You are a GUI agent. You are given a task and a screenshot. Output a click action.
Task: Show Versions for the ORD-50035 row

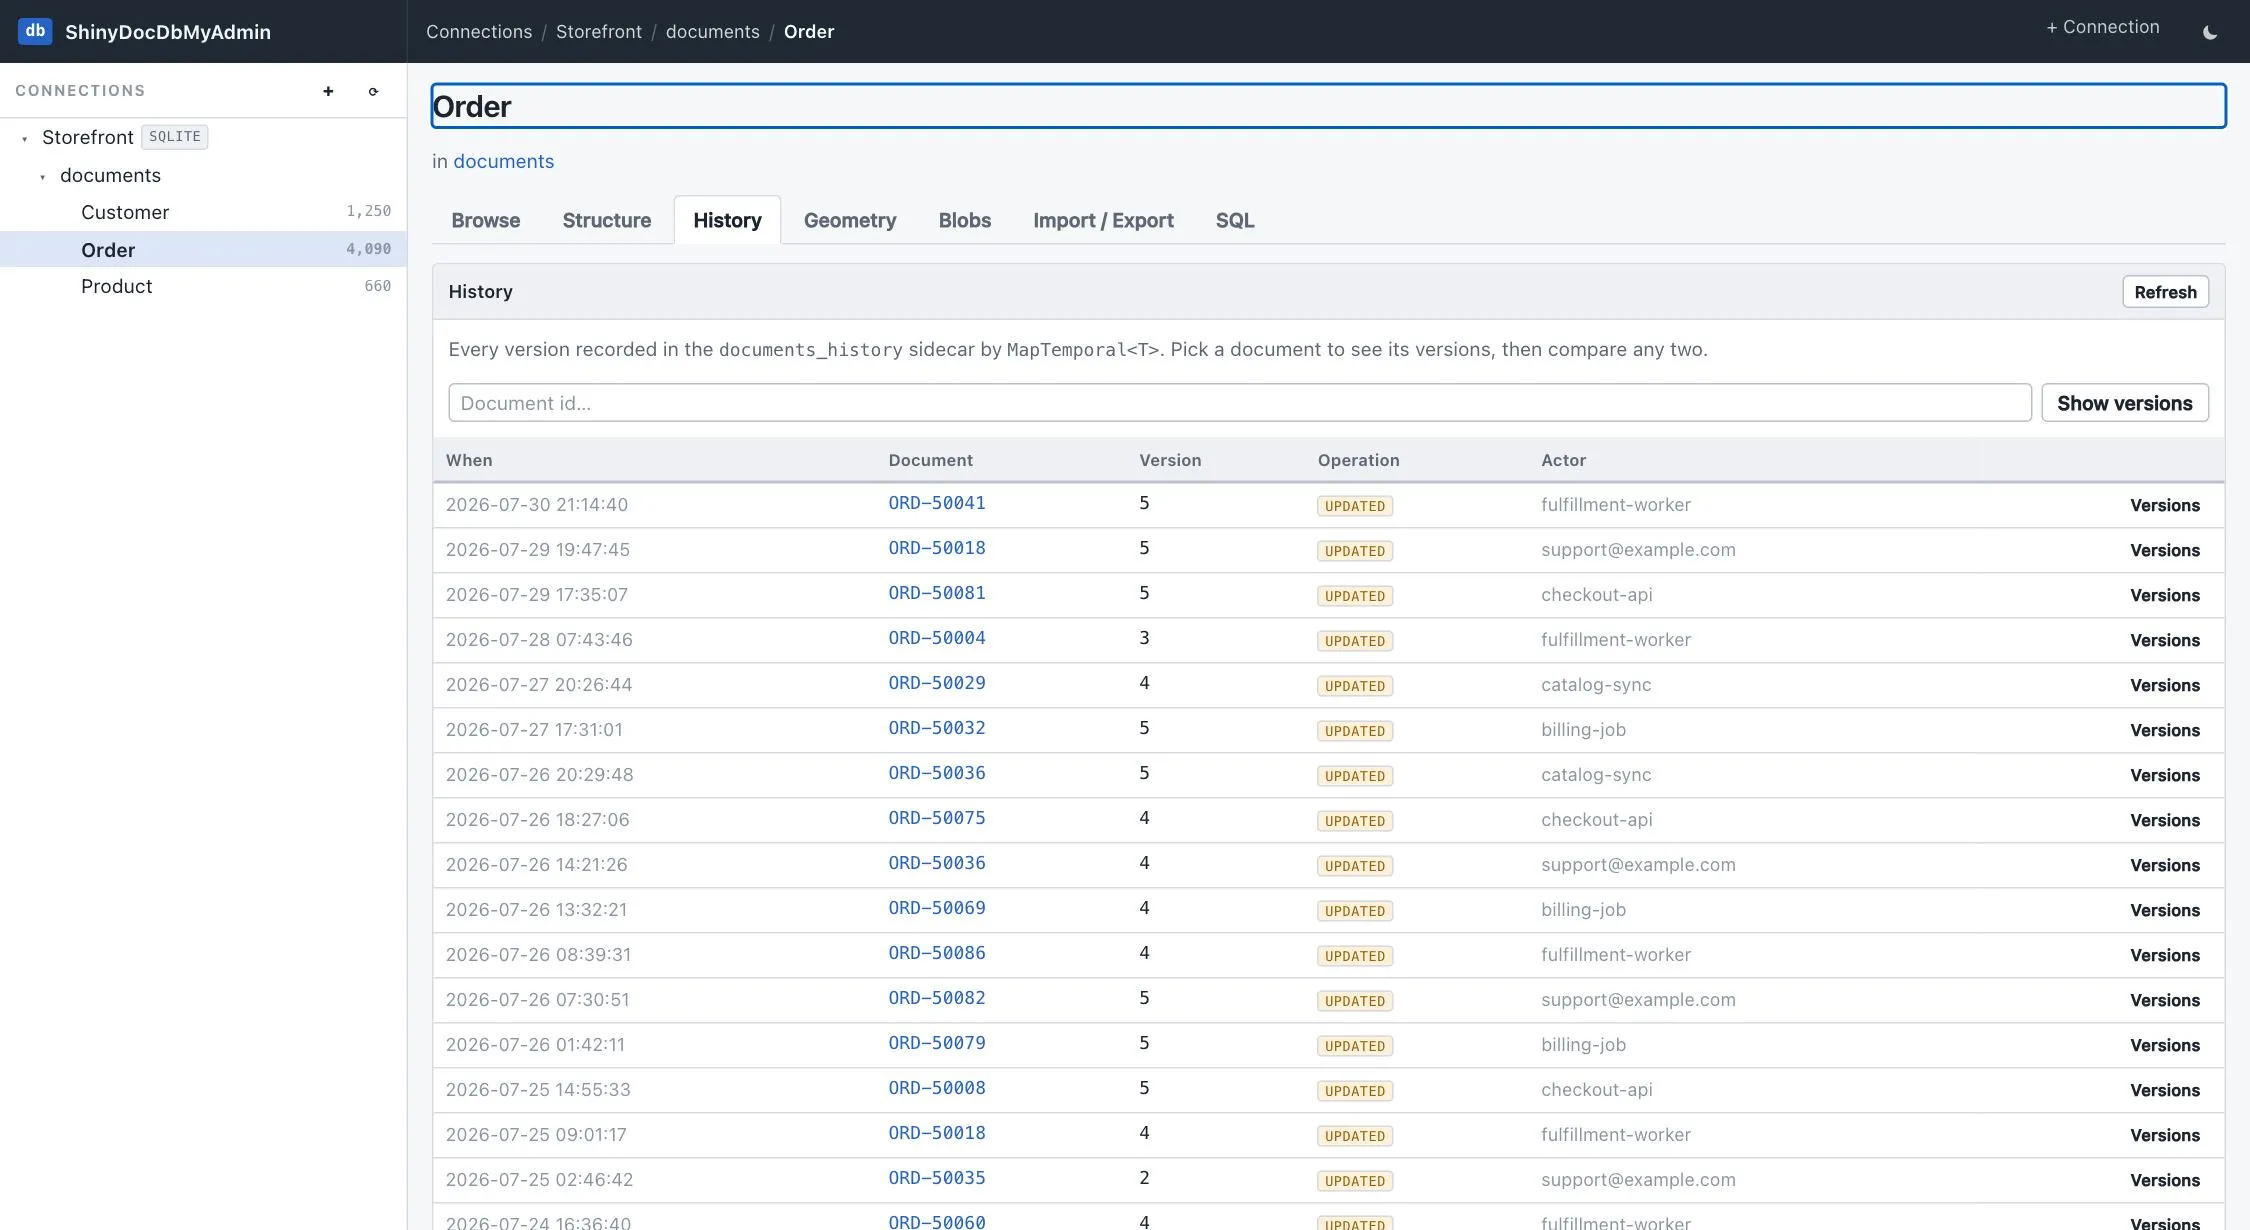(x=2165, y=1180)
